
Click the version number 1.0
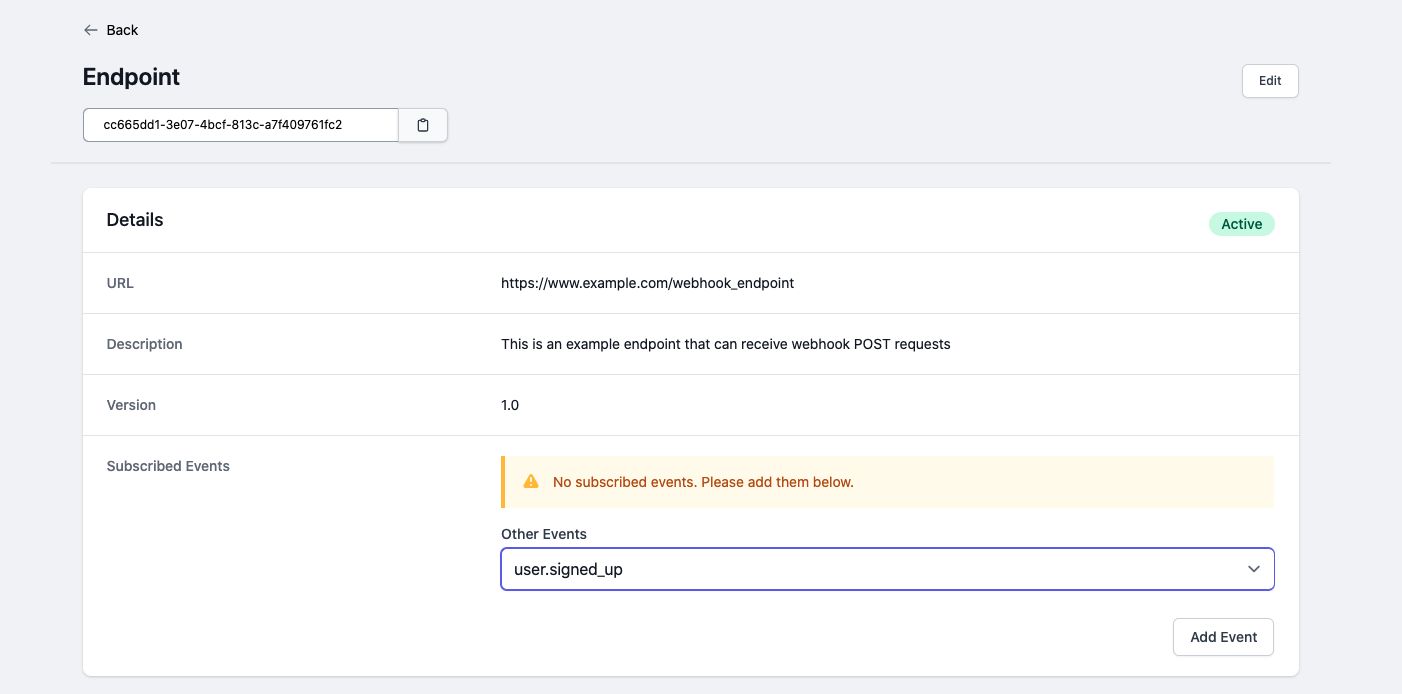pos(510,405)
